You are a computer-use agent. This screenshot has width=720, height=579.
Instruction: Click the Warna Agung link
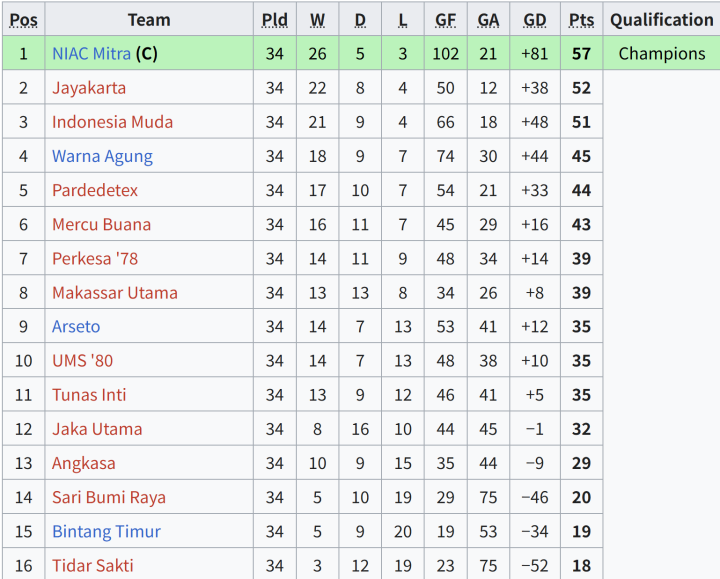102,157
